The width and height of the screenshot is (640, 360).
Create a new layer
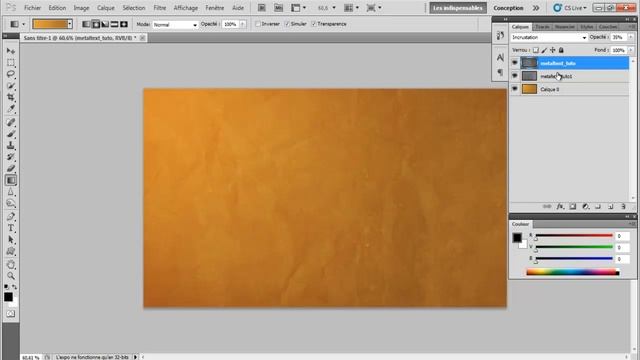[611, 207]
